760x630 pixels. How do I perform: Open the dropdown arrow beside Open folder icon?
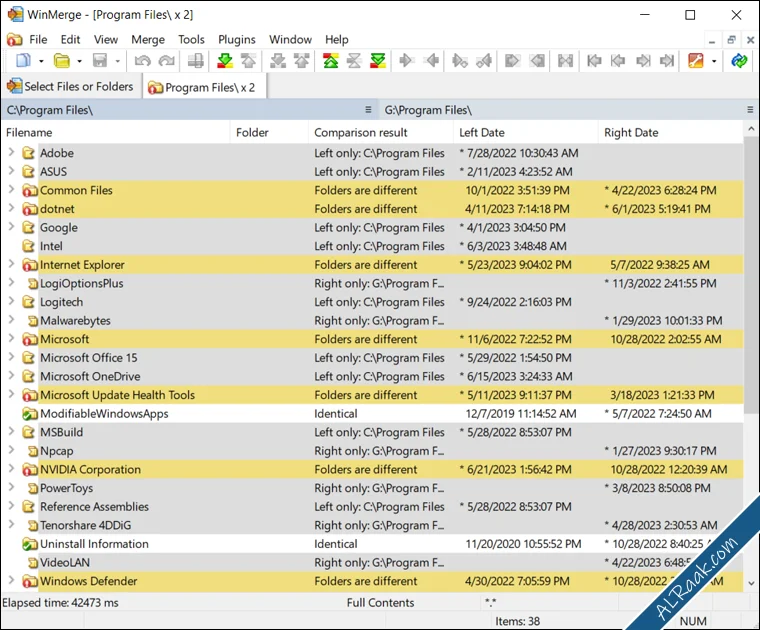[x=79, y=61]
